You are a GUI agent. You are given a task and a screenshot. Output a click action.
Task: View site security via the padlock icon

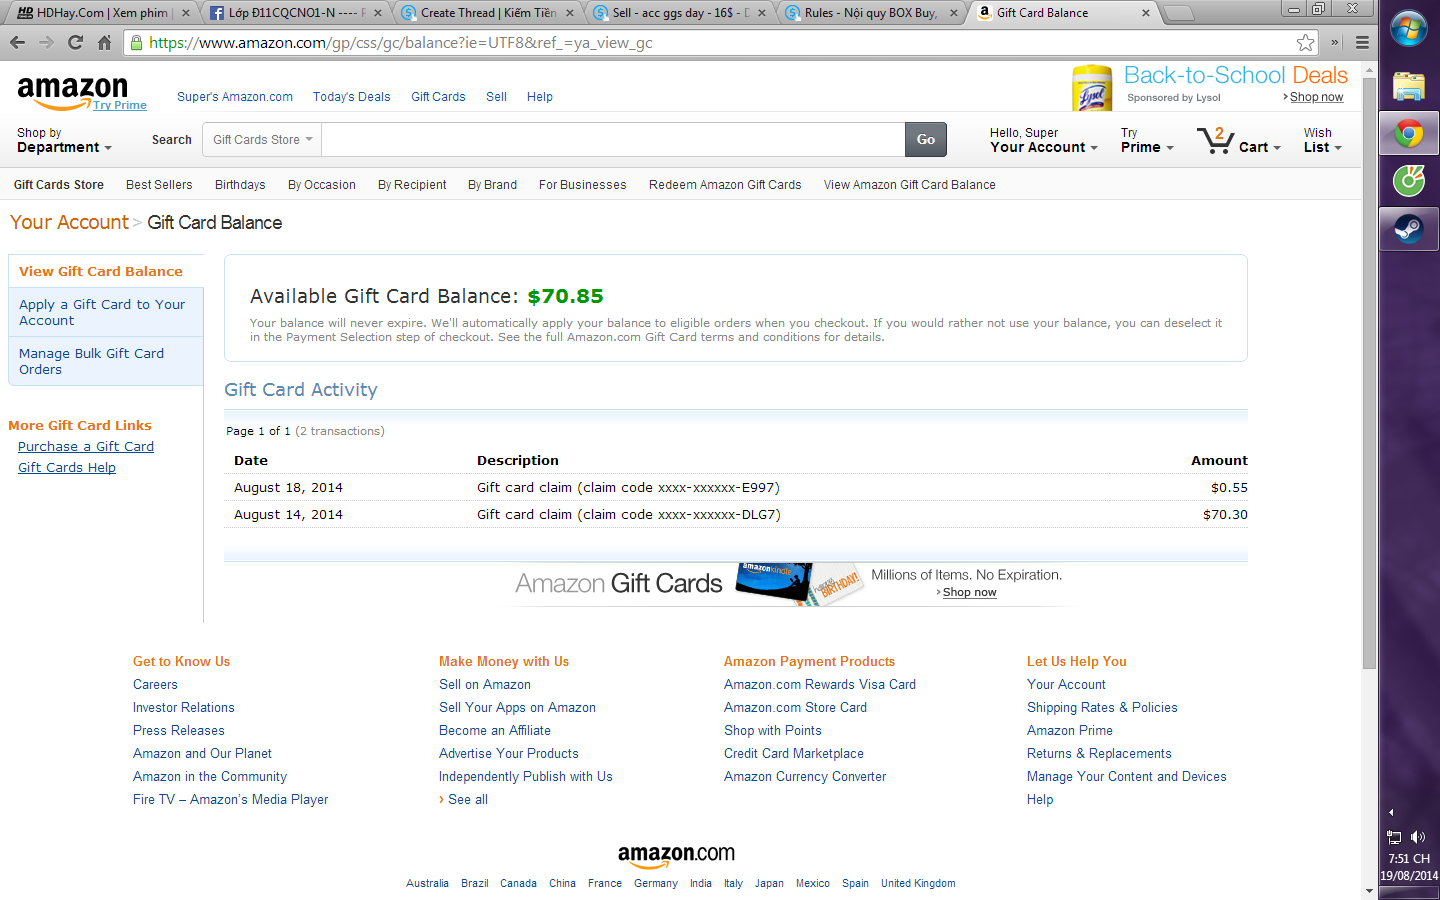coord(136,43)
